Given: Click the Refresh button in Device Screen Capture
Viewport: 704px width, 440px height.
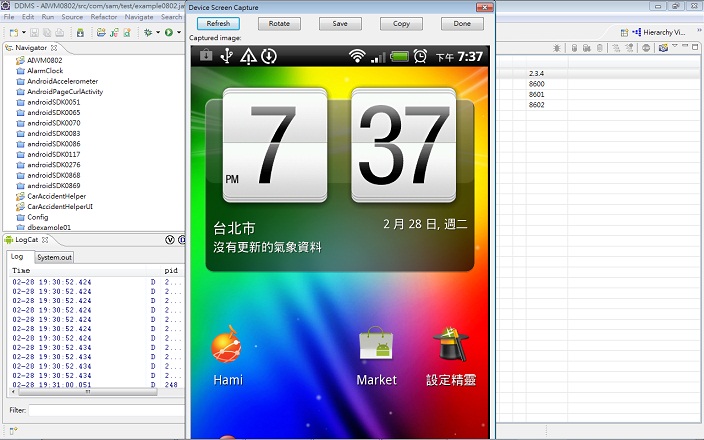Looking at the screenshot, I should point(218,23).
